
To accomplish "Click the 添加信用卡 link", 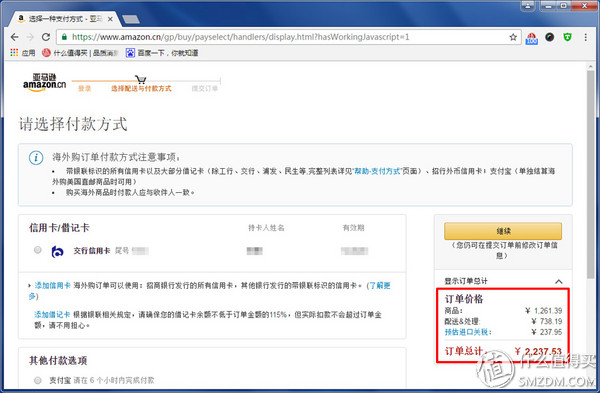I will click(x=52, y=285).
